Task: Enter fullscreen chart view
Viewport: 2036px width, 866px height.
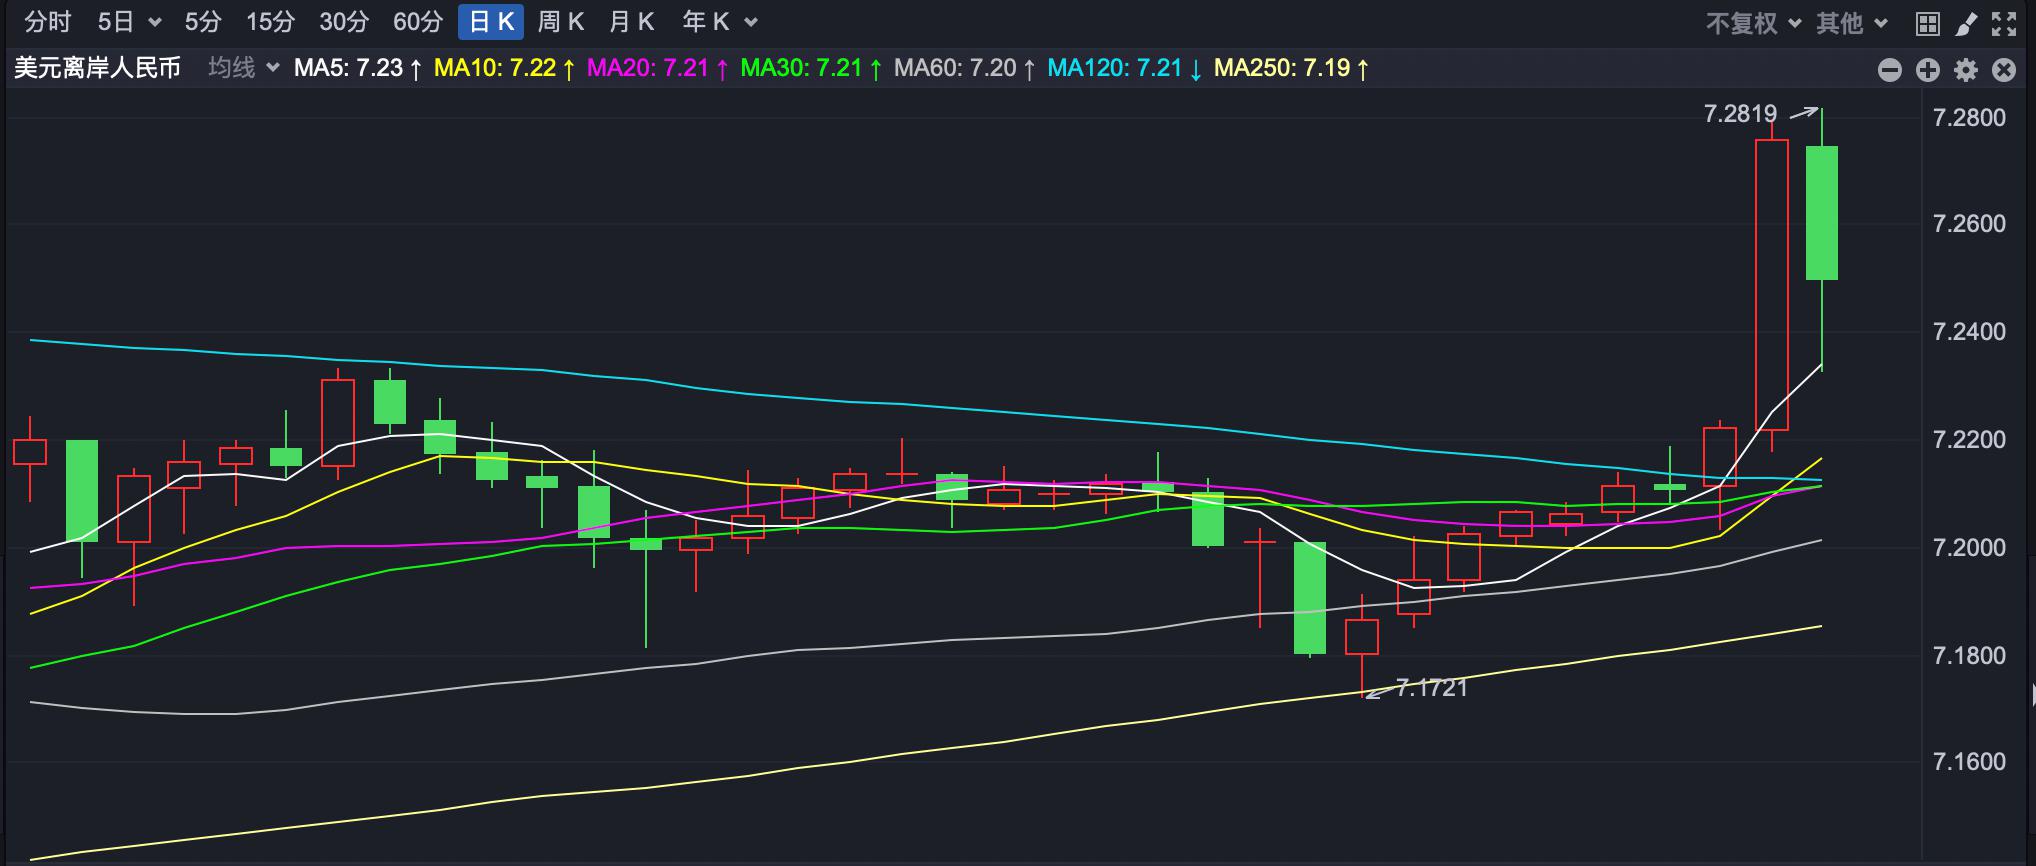Action: (x=2004, y=23)
